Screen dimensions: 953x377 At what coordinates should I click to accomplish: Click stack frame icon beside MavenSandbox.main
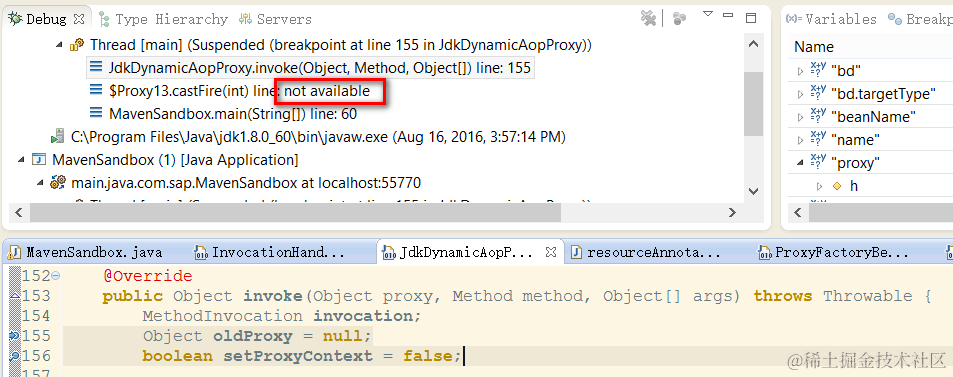tap(95, 113)
